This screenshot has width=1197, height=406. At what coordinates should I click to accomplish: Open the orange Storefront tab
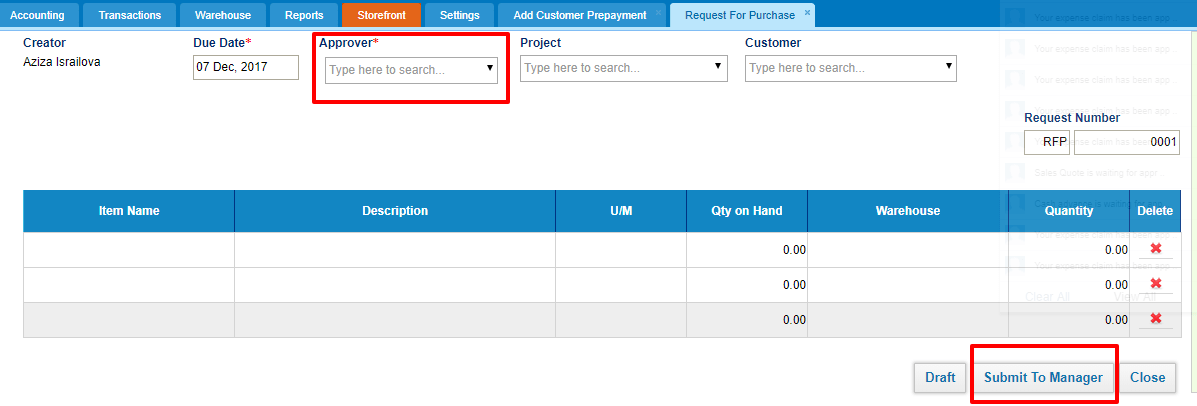382,15
